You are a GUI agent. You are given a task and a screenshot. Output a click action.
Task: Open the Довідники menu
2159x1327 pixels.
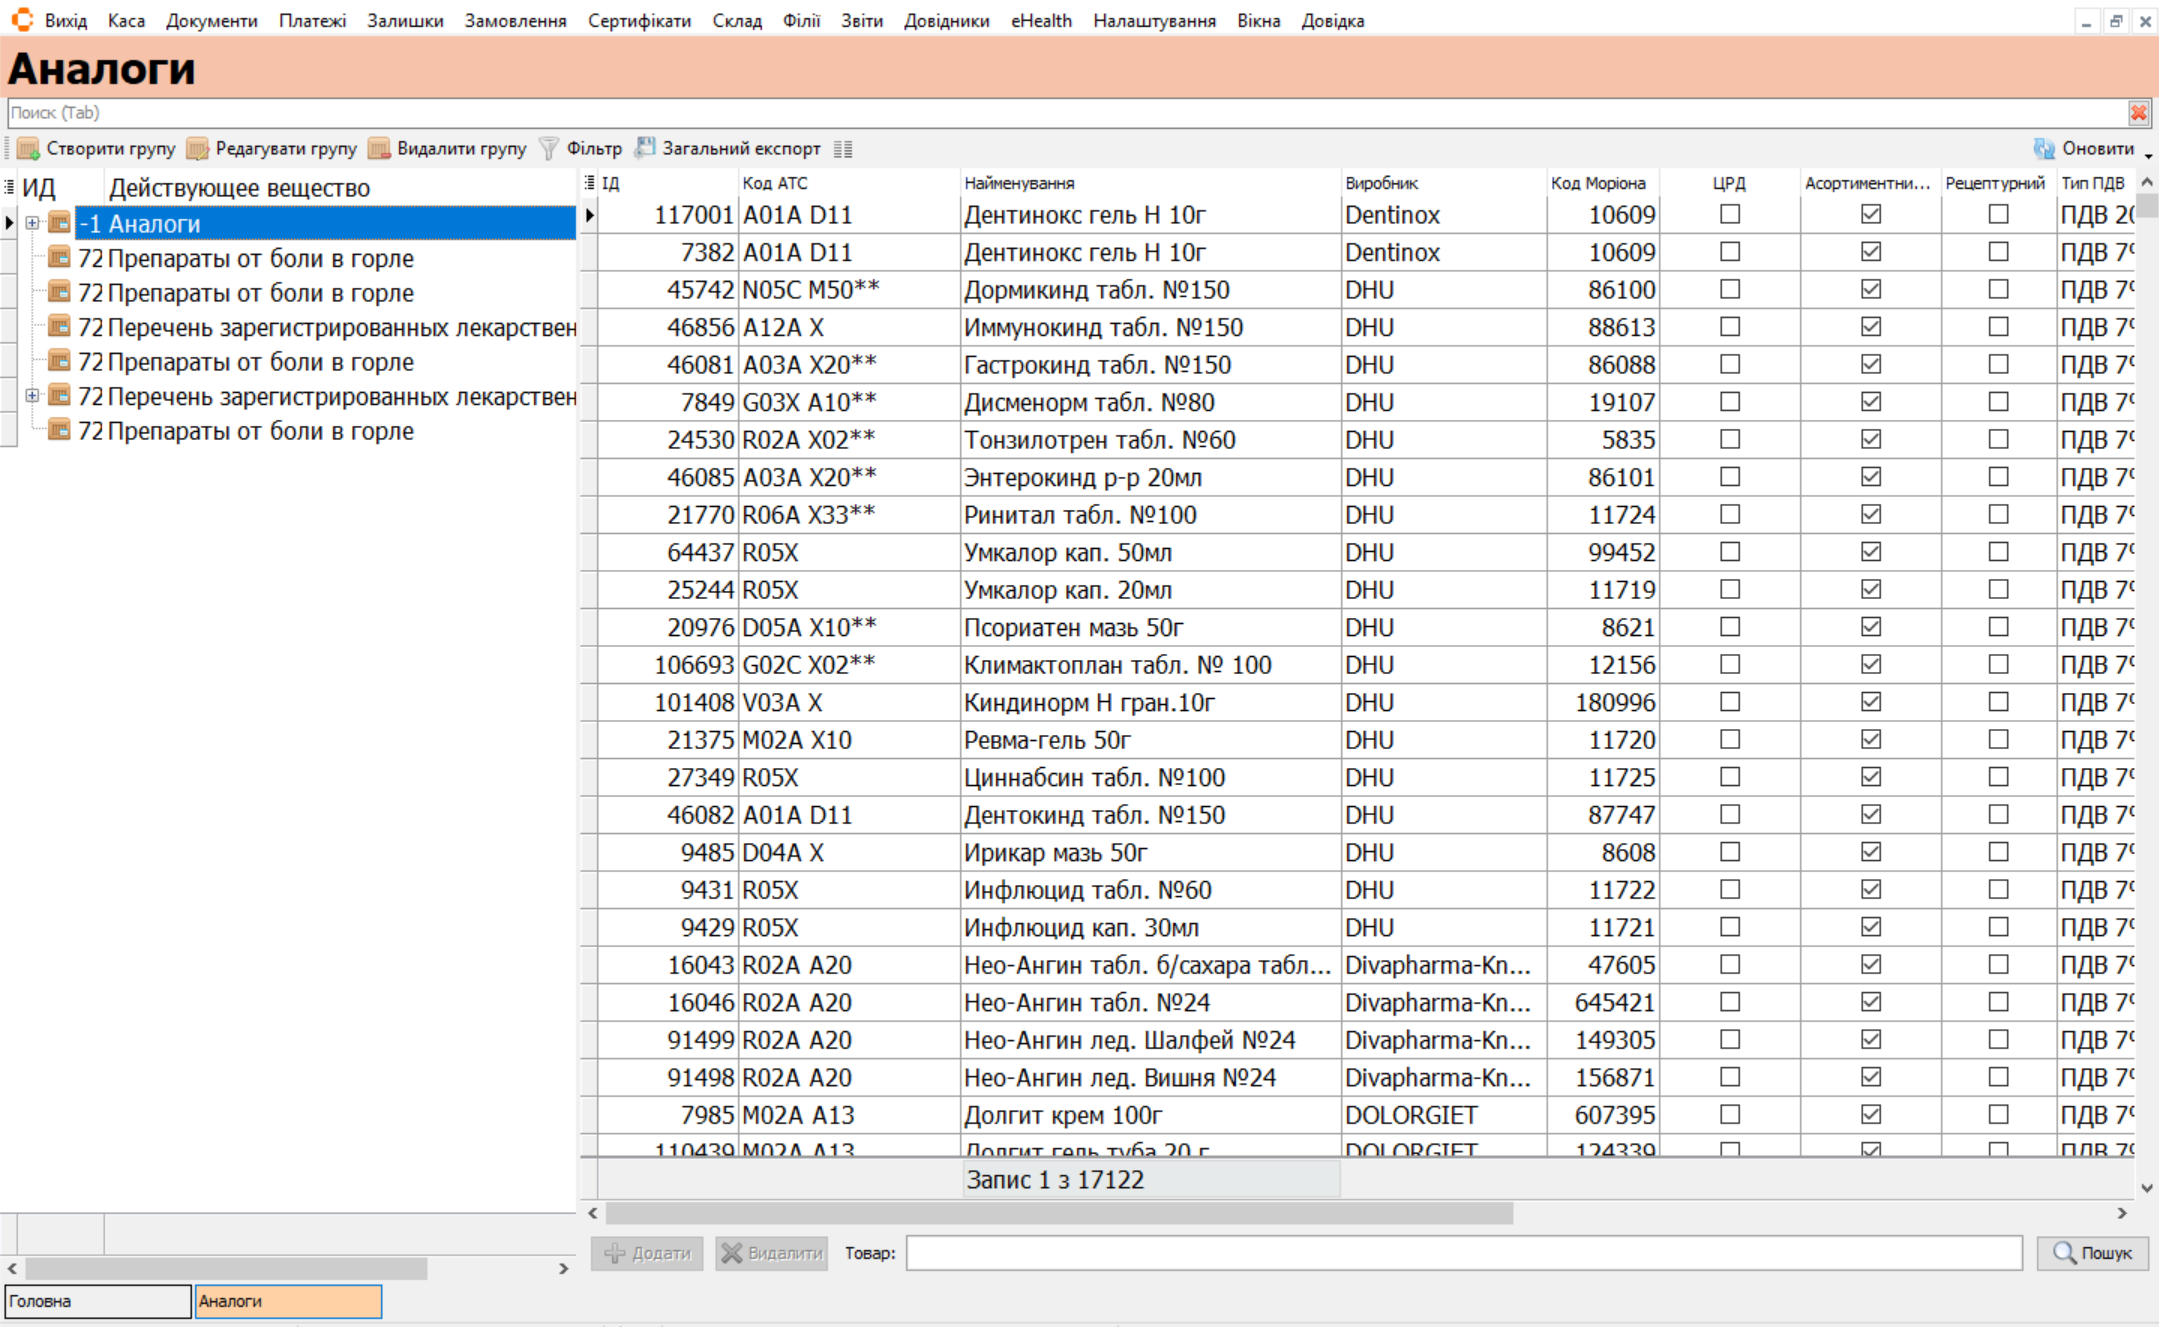coord(945,21)
